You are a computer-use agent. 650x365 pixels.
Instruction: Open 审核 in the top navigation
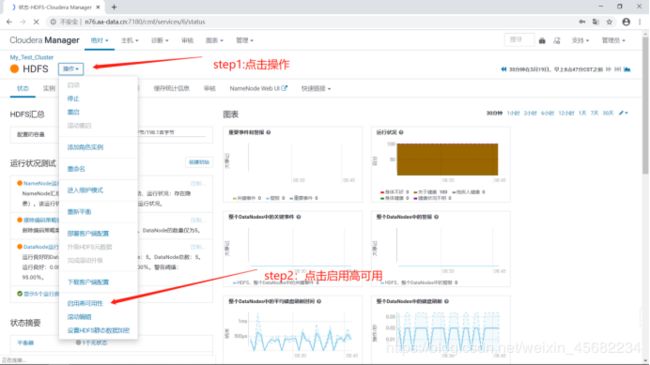click(187, 41)
